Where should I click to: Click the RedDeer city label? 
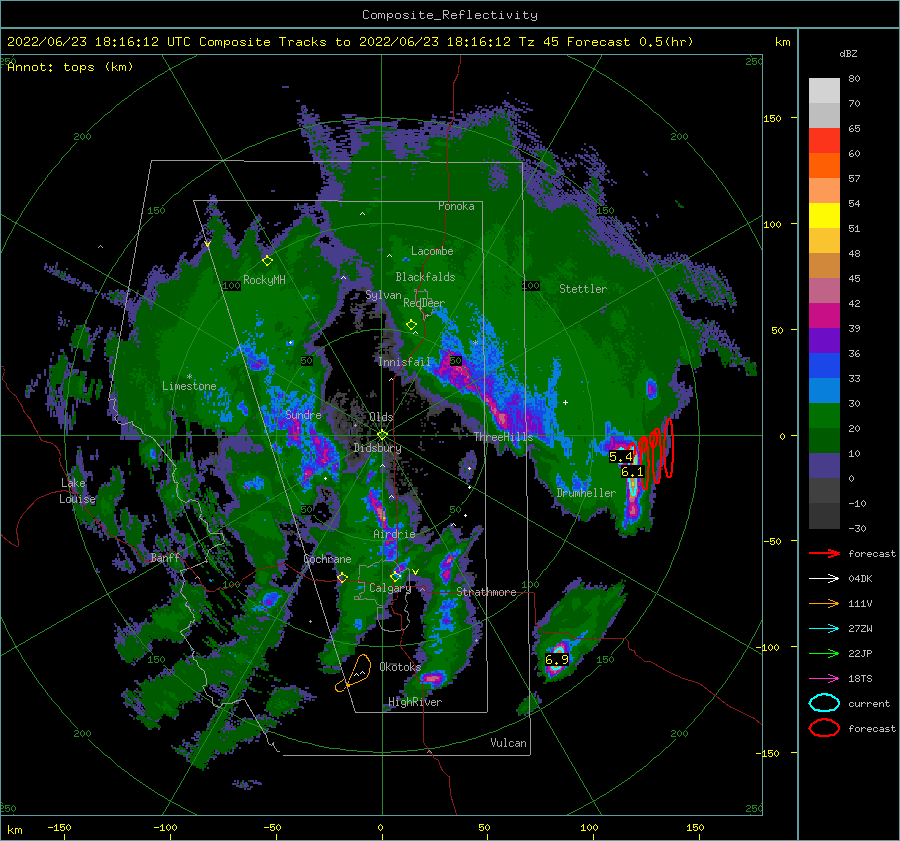[424, 303]
